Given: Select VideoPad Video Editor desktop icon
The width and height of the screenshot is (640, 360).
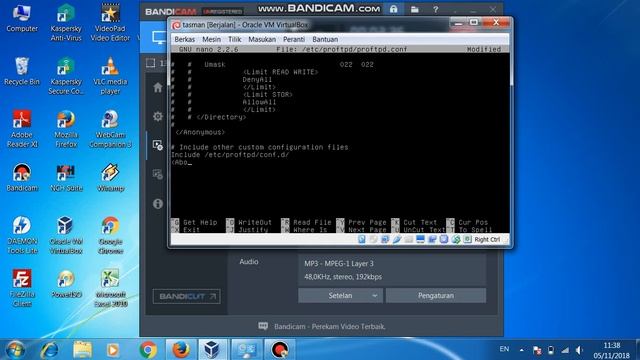Looking at the screenshot, I should pyautogui.click(x=110, y=22).
